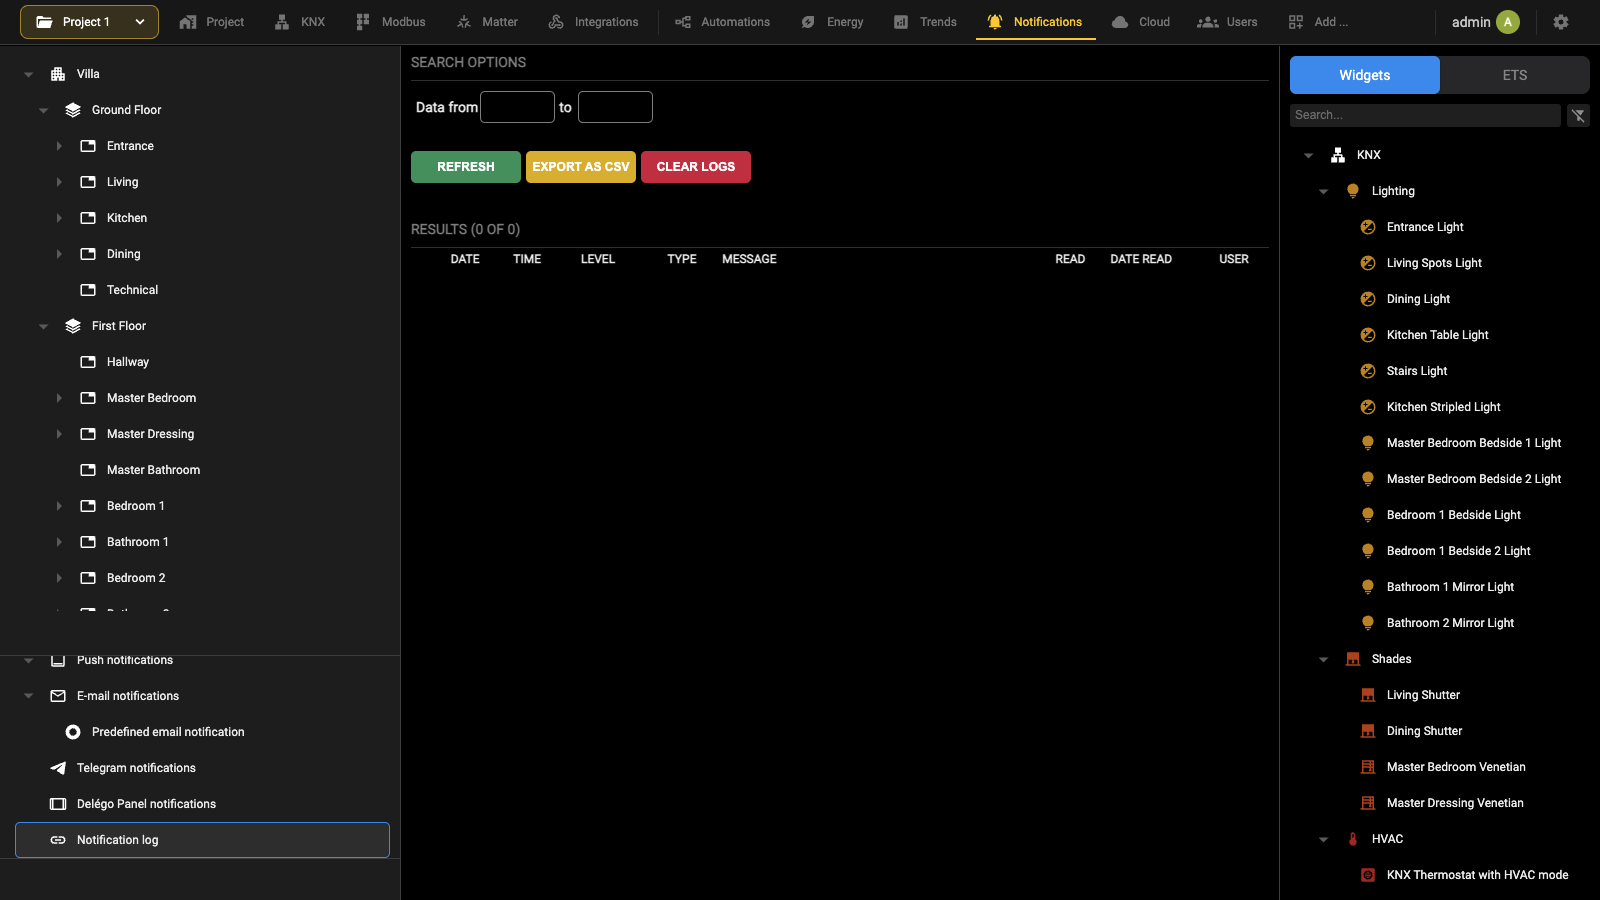Click the EXPORT AS CSV button
Viewport: 1600px width, 900px height.
(581, 167)
